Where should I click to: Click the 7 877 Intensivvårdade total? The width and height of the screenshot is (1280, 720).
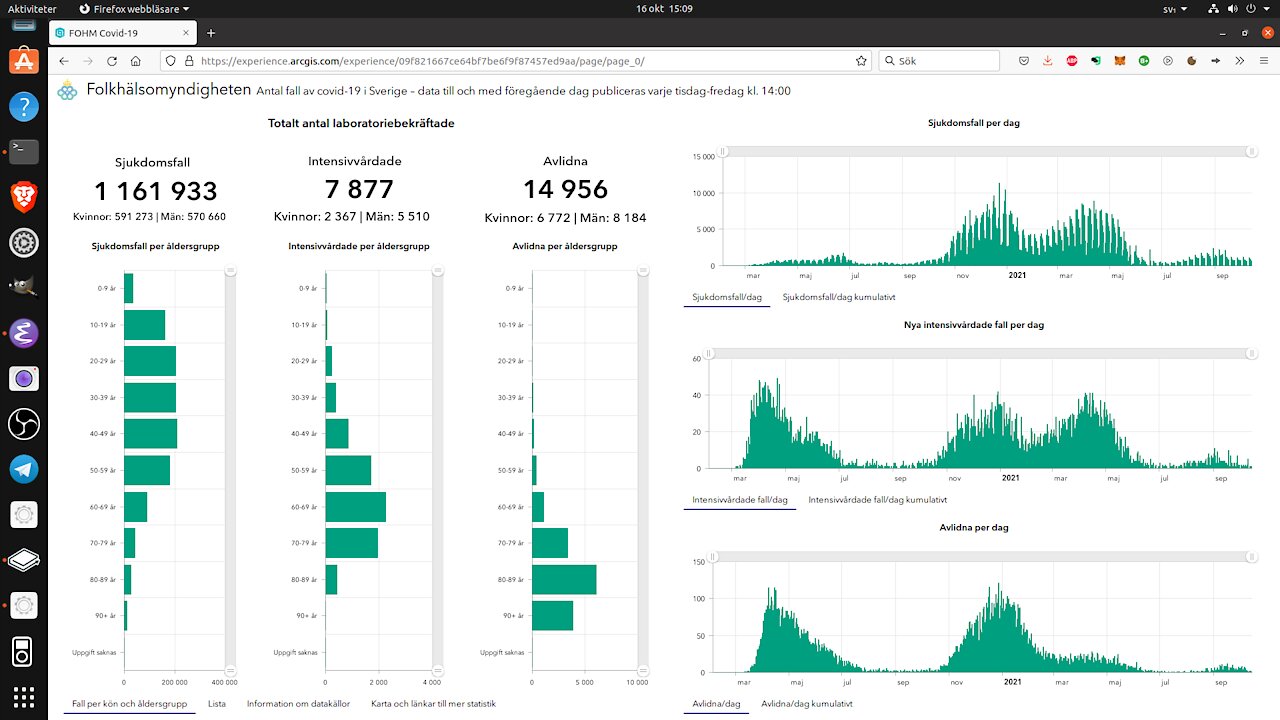pos(358,189)
